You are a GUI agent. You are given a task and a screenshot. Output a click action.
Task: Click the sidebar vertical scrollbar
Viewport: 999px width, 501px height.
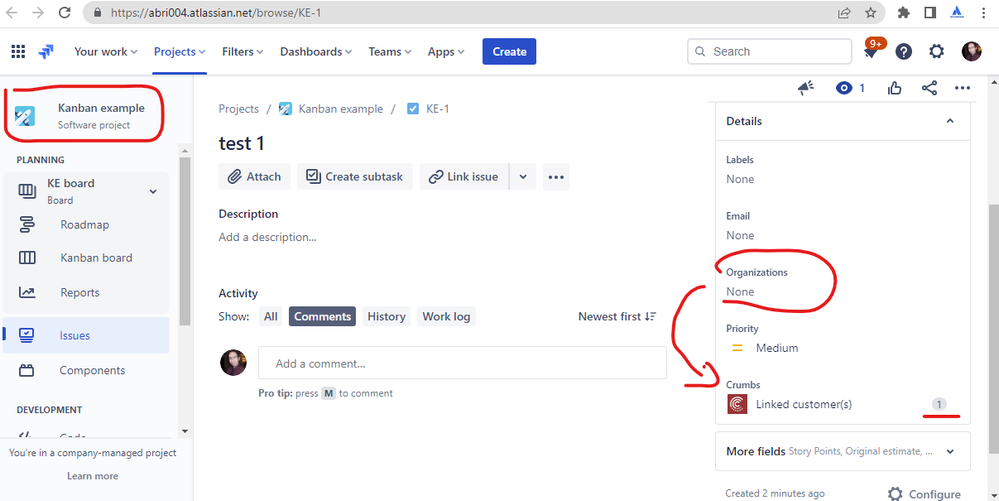coord(185,240)
